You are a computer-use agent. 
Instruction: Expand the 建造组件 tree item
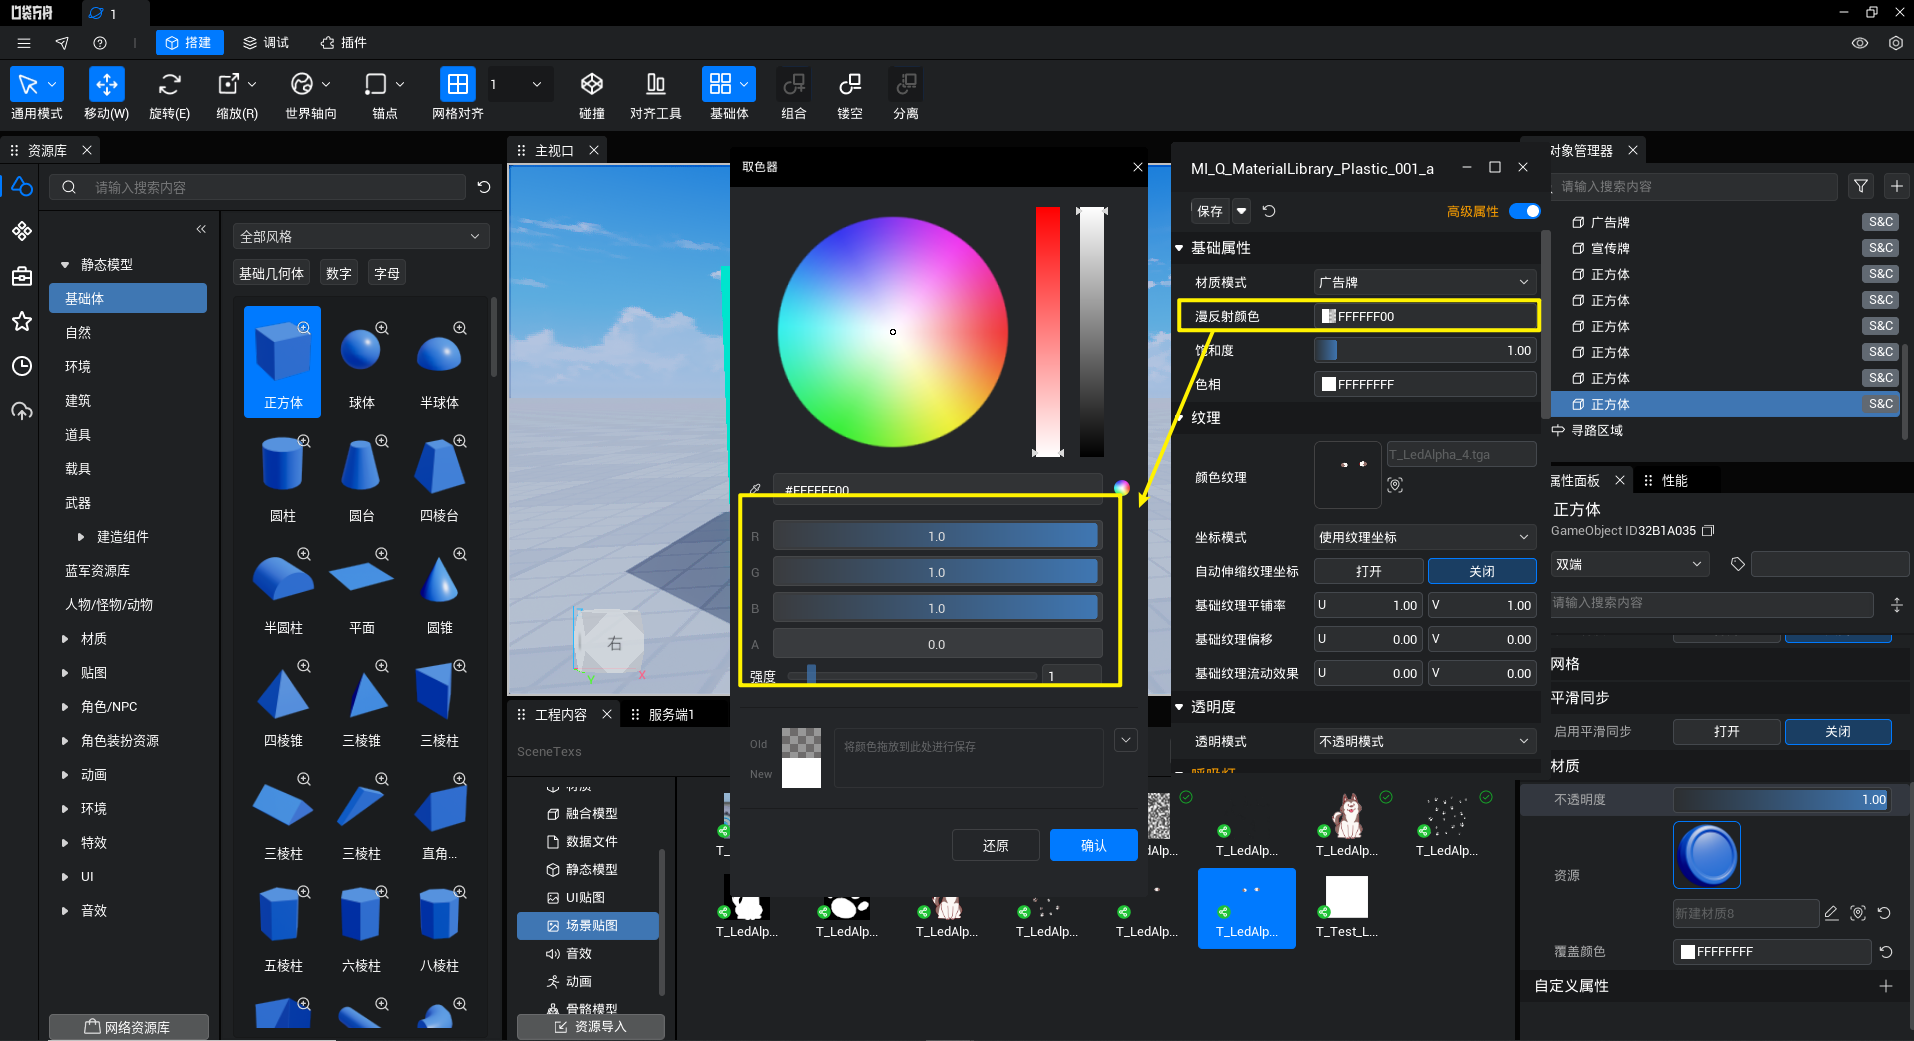pos(81,537)
